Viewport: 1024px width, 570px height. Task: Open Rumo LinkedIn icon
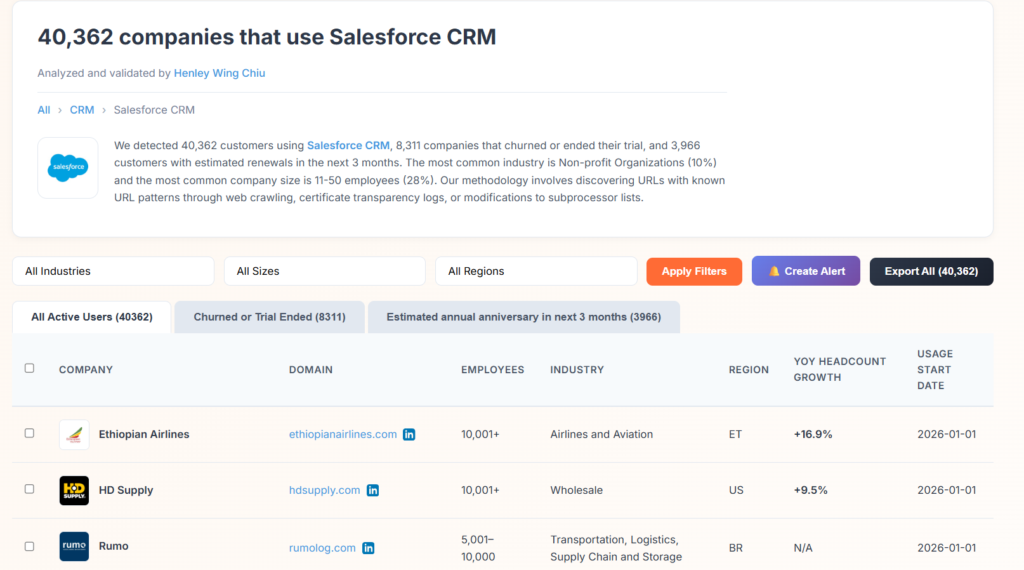[x=368, y=548]
